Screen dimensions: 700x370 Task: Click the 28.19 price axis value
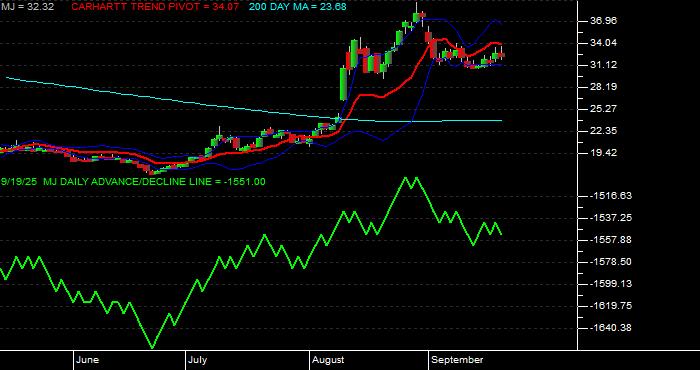(x=604, y=87)
